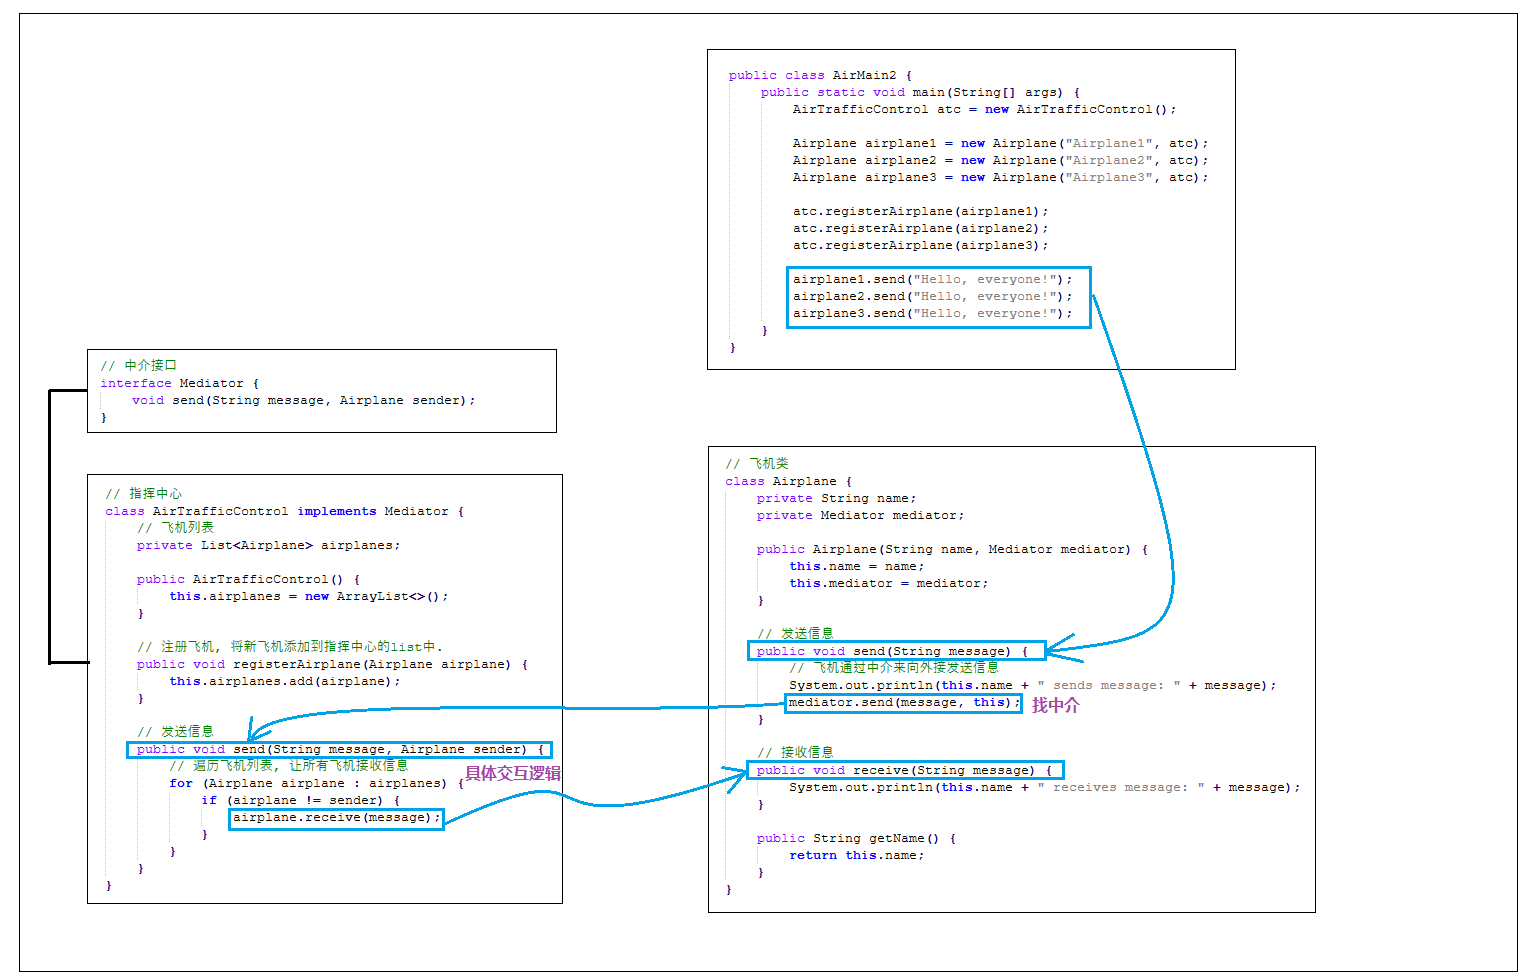Click the airplane2 "new Airplane" declaration line
The image size is (1526, 979).
[x=1000, y=160]
